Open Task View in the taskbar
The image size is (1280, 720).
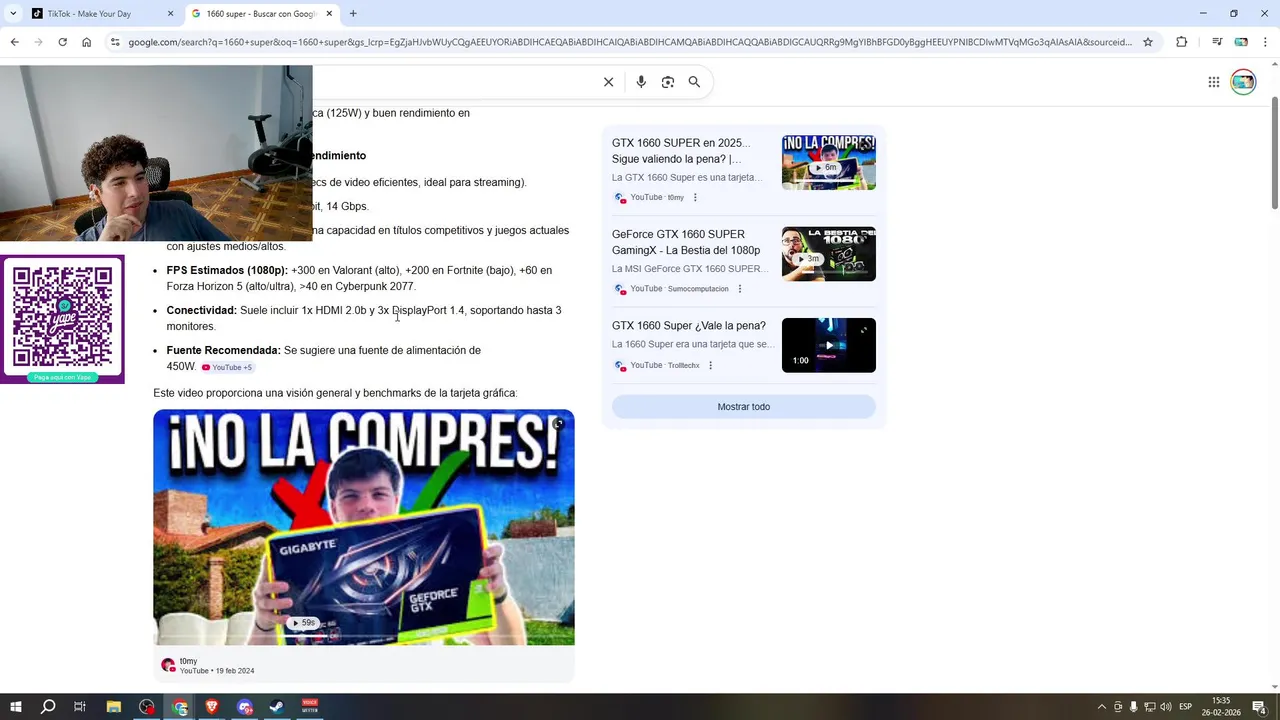80,707
